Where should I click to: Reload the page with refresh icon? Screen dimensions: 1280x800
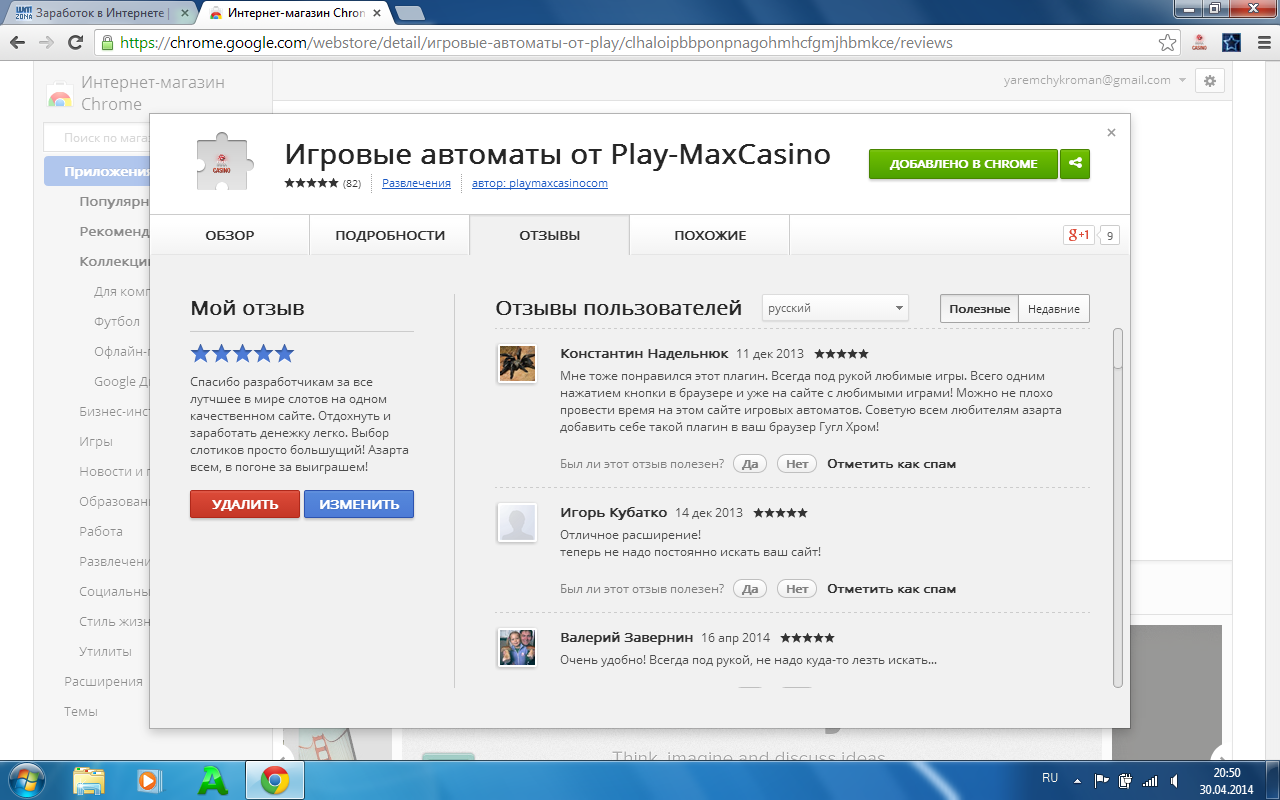(75, 43)
